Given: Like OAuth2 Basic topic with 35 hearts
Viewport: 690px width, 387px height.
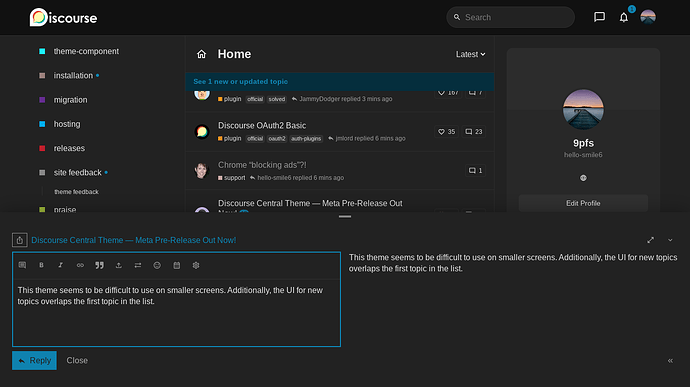Looking at the screenshot, I should click(x=446, y=132).
